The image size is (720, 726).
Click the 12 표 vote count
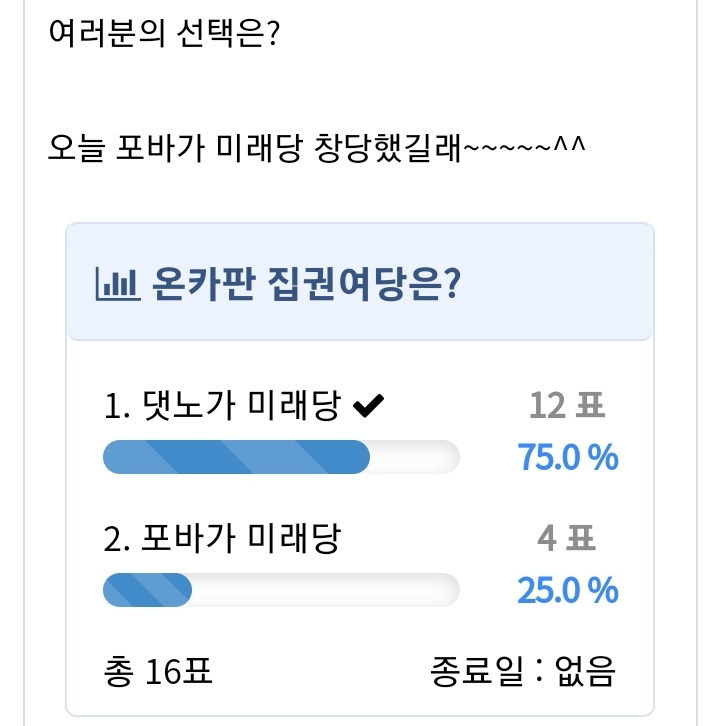566,406
